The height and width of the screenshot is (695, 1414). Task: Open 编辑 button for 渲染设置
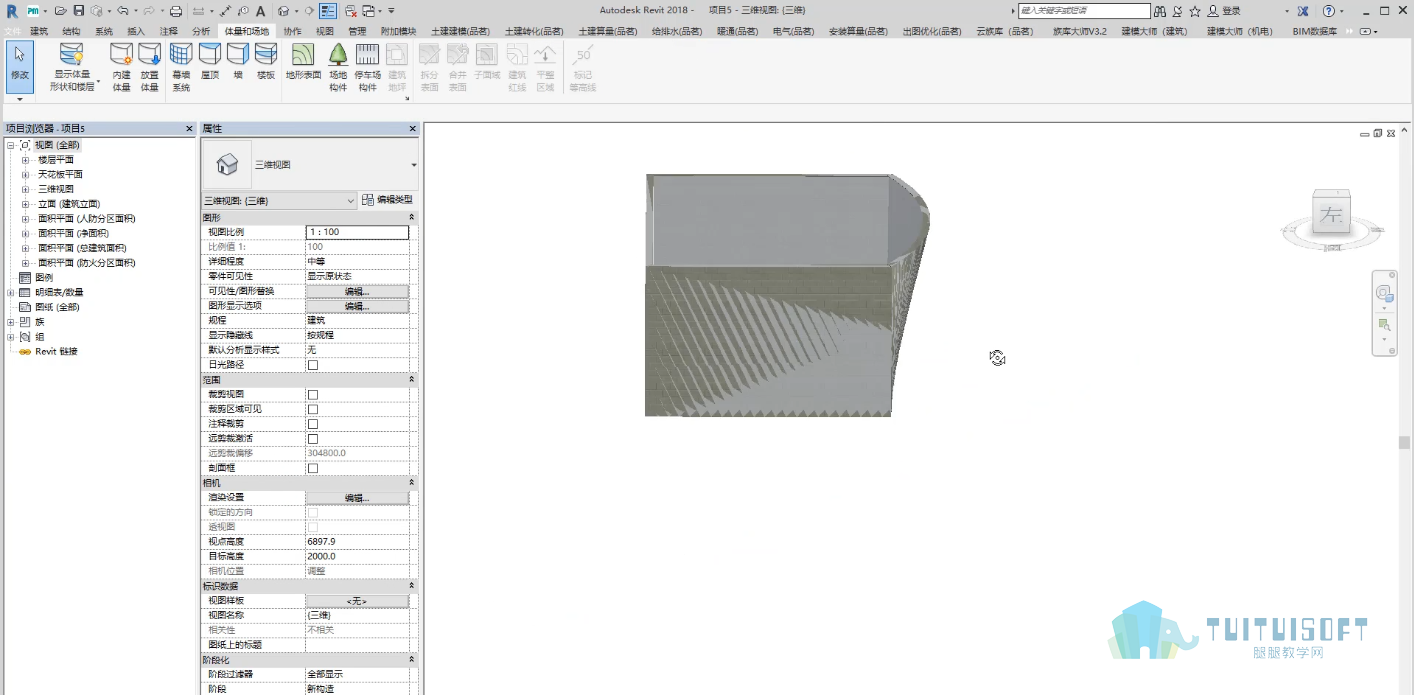(x=357, y=497)
